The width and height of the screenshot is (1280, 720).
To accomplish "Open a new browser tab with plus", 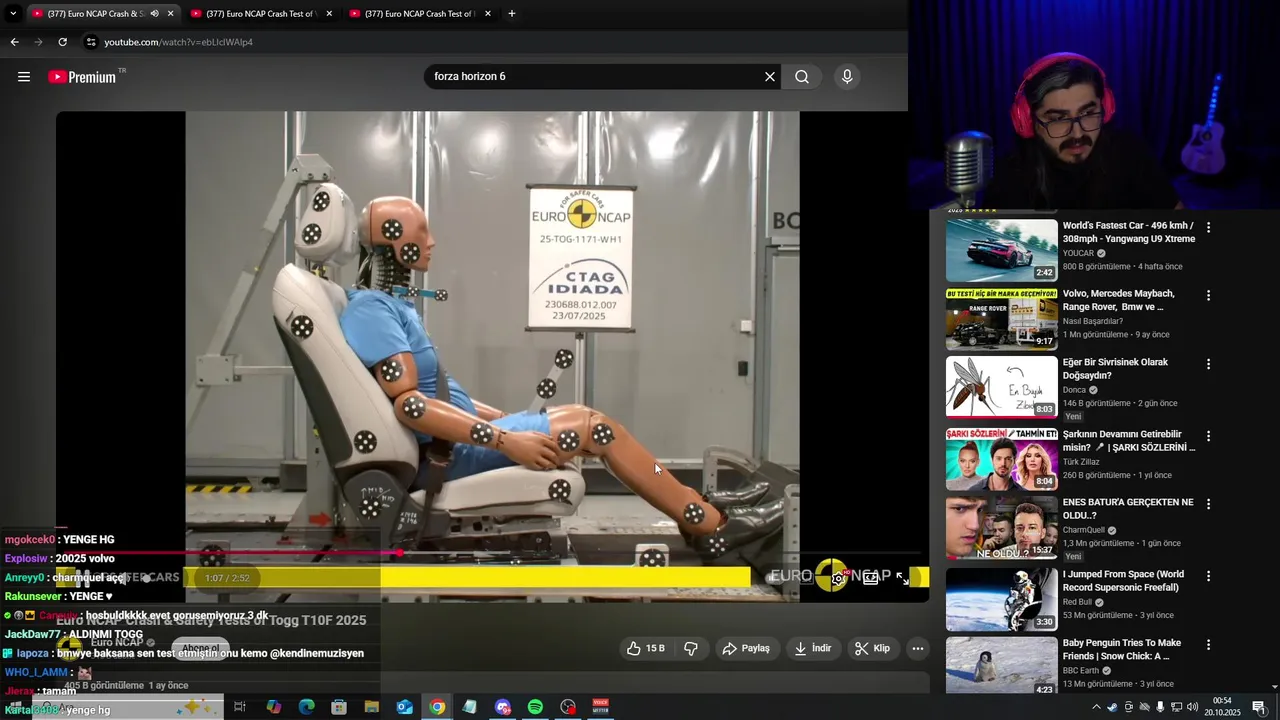I will click(512, 14).
